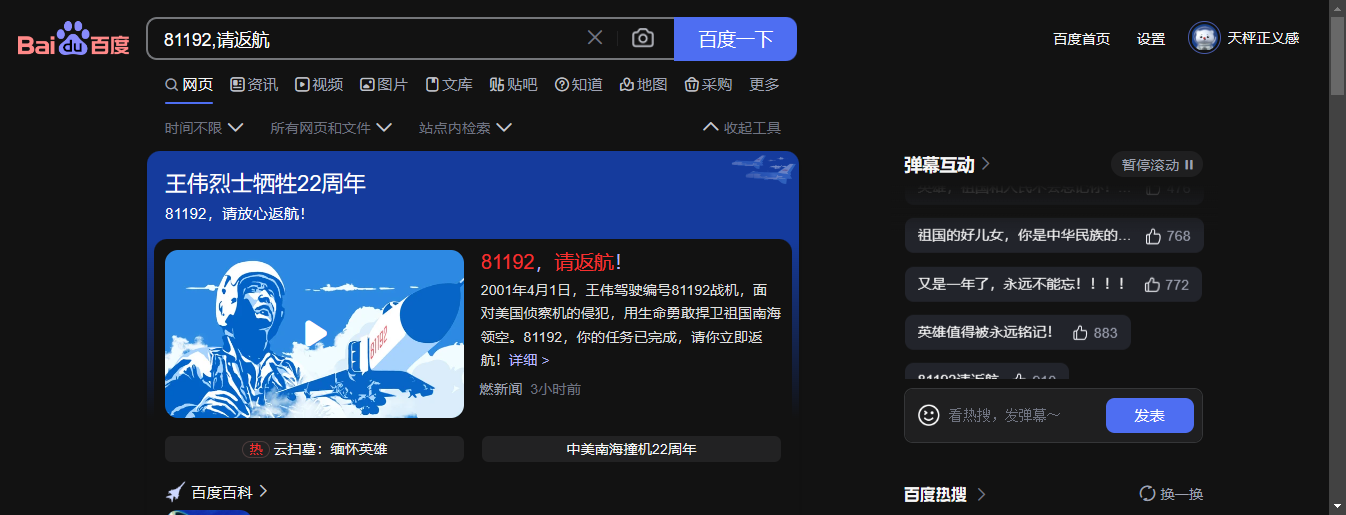The width and height of the screenshot is (1346, 515).
Task: Expand the 站点内检索 dropdown
Action: 465,128
